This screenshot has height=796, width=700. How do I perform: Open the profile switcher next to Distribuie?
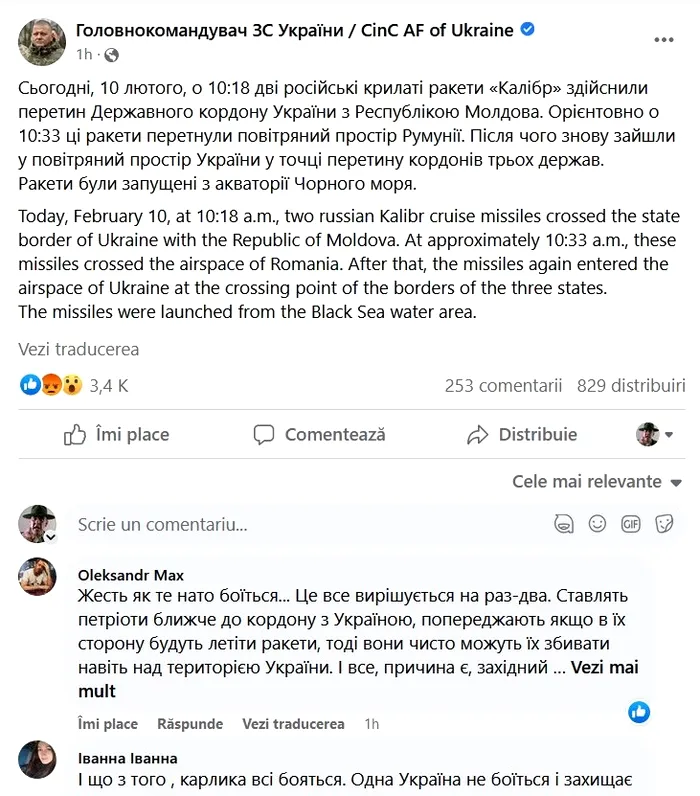point(655,435)
